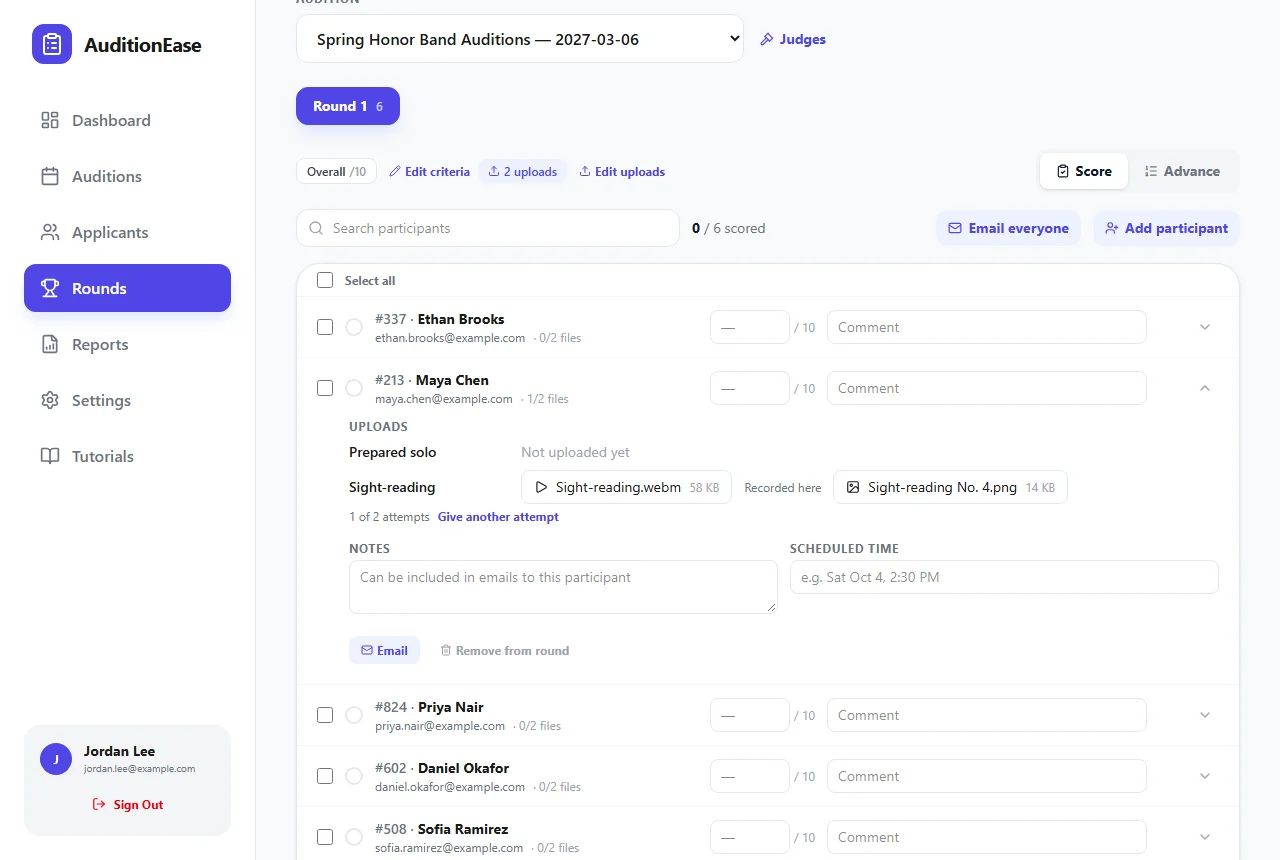Viewport: 1280px width, 860px height.
Task: Click the Give another attempt link
Action: tap(498, 517)
